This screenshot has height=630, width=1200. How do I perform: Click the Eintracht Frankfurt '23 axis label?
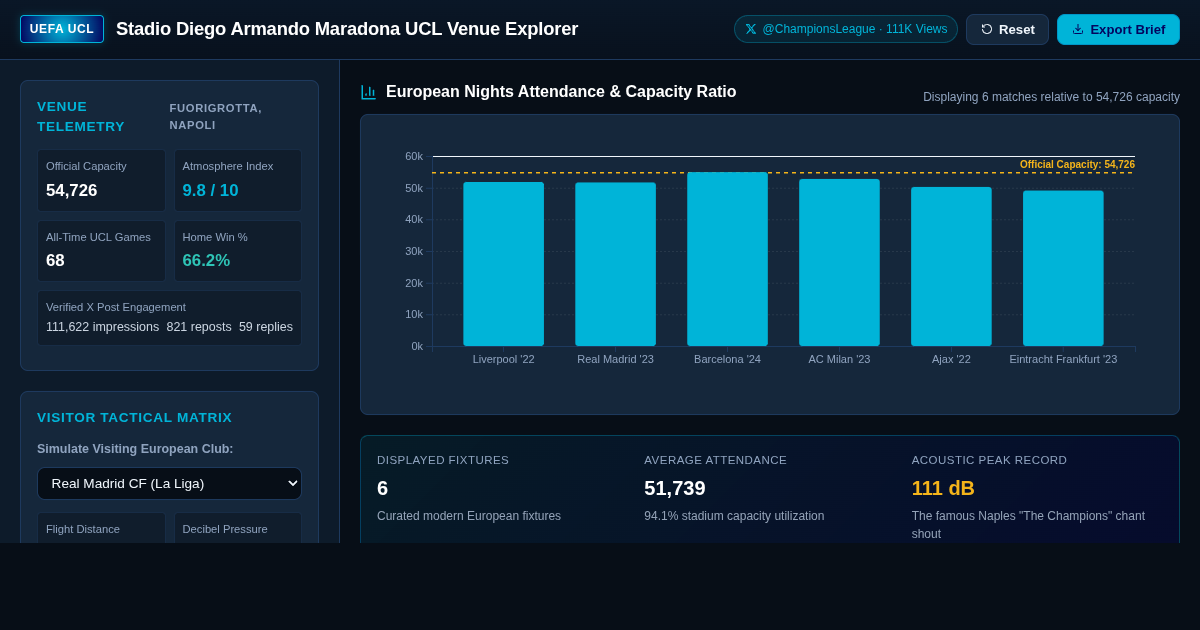point(1063,359)
